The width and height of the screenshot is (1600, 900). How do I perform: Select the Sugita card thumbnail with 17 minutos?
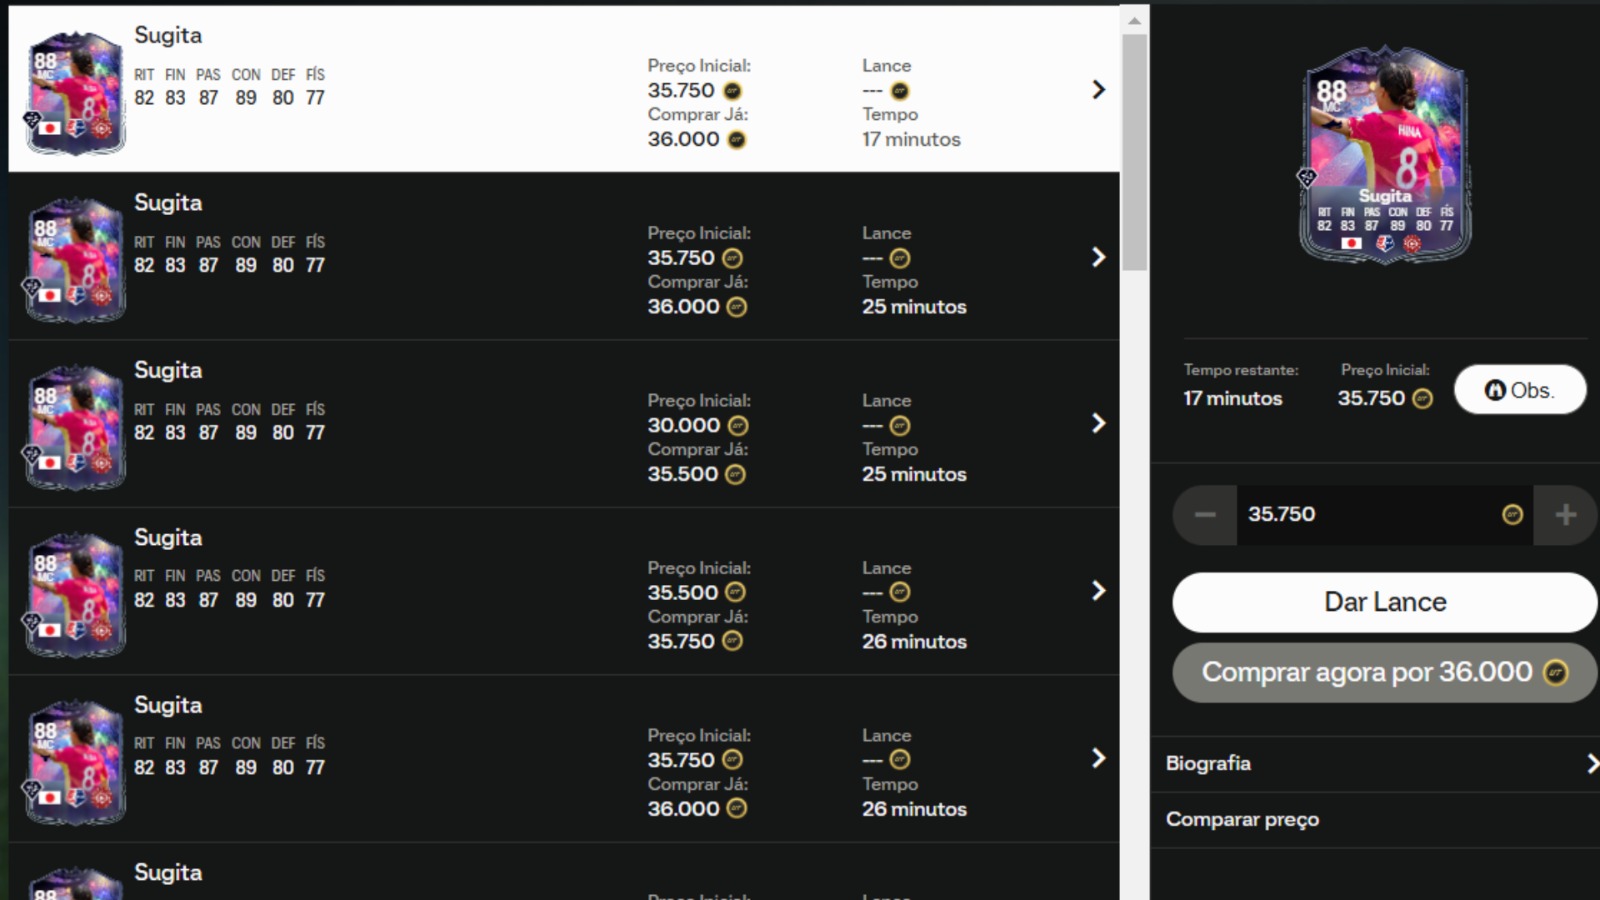(x=75, y=93)
